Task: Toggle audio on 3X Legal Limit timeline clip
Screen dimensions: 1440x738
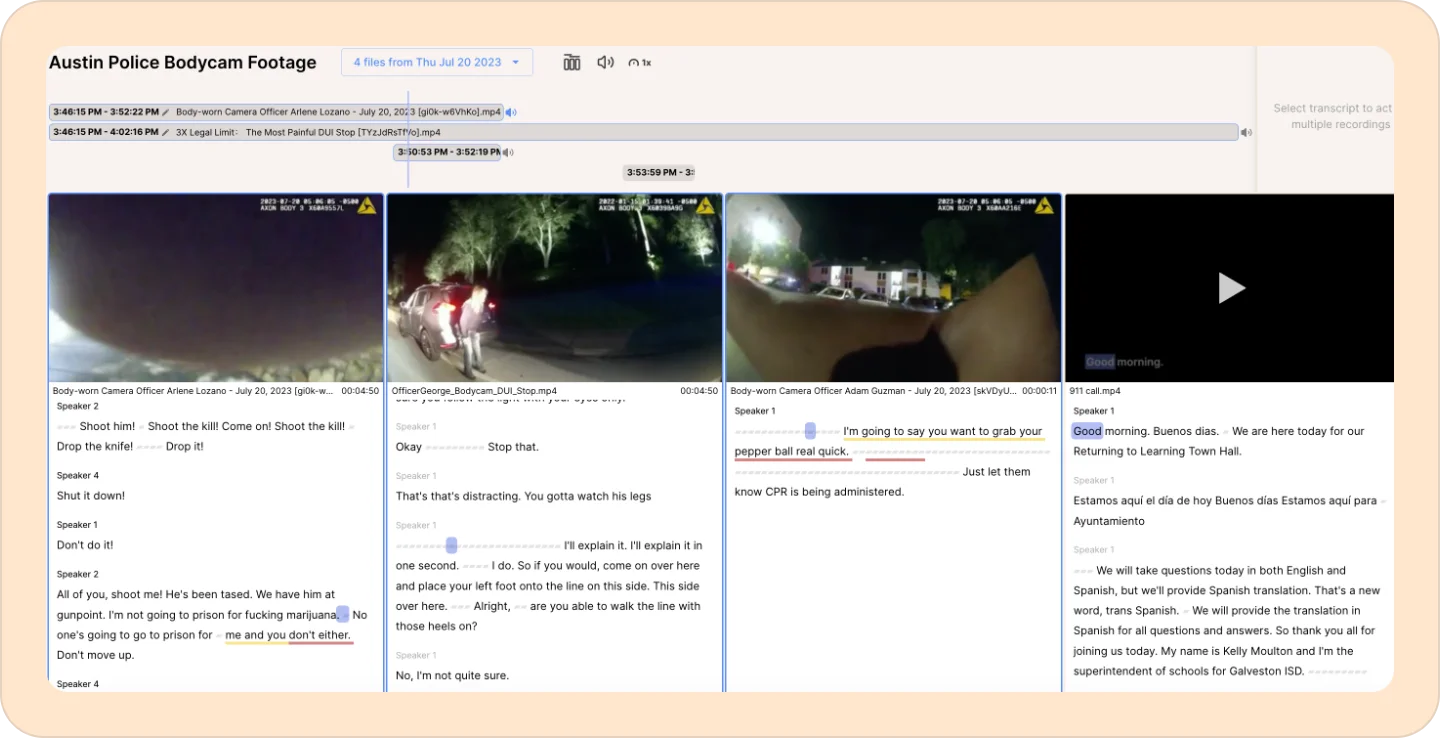Action: tap(1246, 132)
